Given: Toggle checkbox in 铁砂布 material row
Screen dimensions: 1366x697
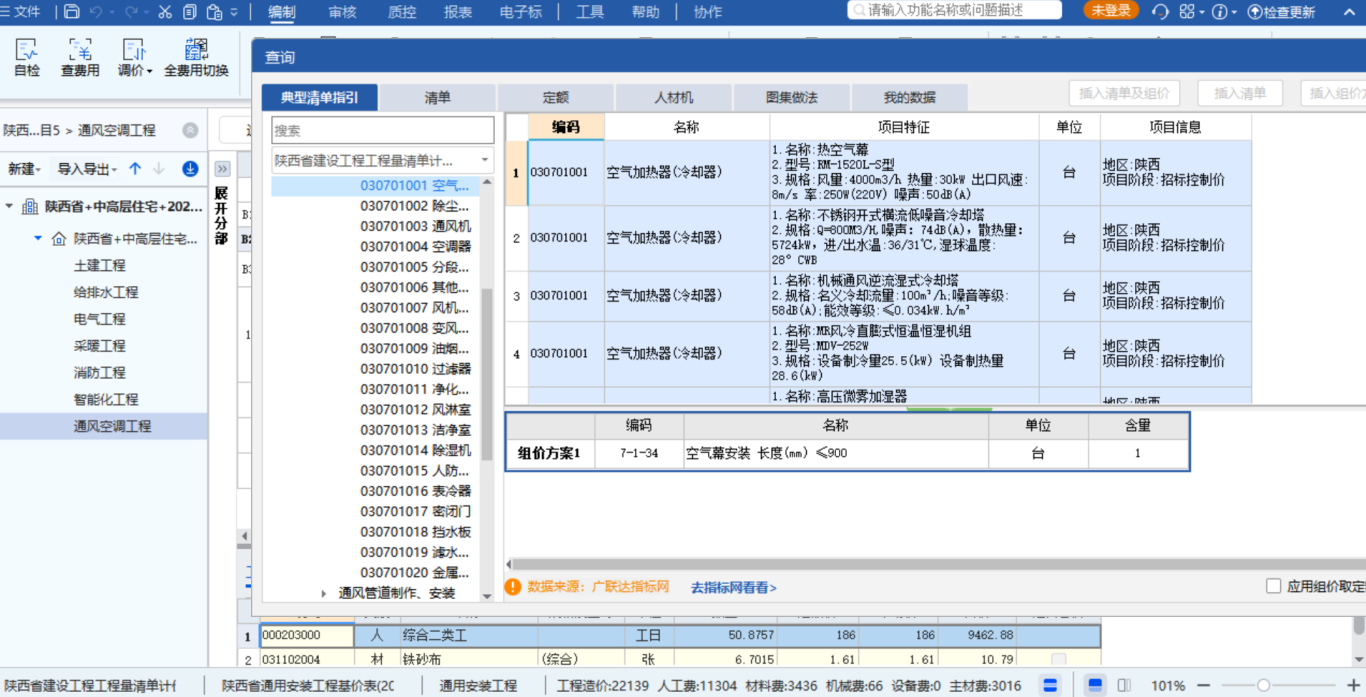Looking at the screenshot, I should 1059,660.
